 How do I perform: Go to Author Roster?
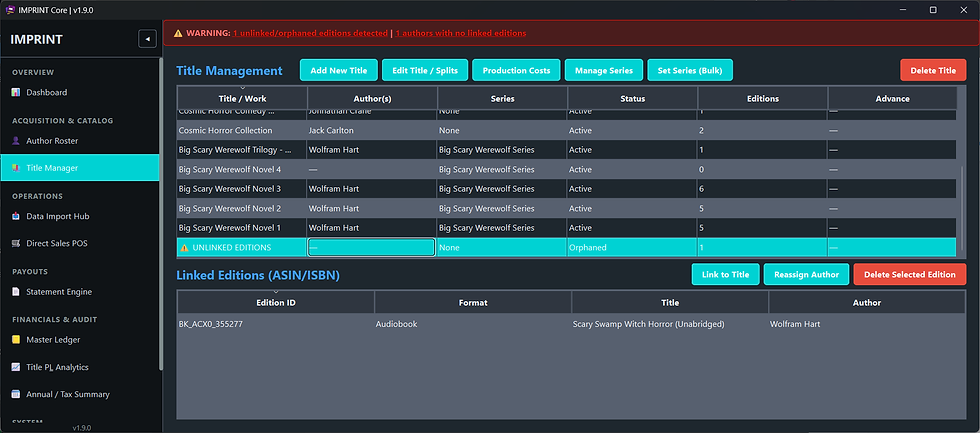(x=79, y=141)
